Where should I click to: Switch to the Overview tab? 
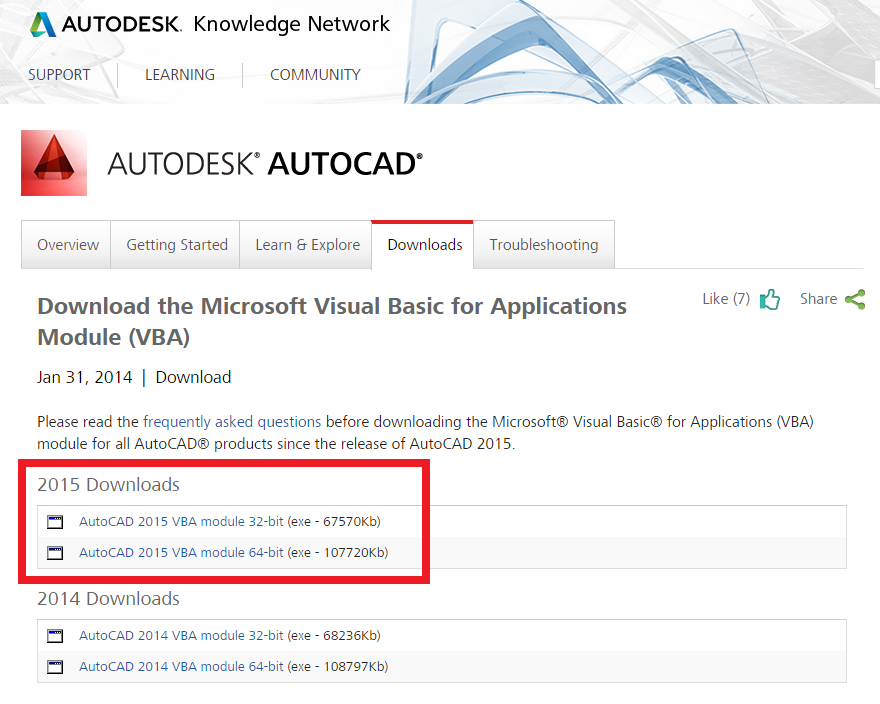click(x=67, y=245)
